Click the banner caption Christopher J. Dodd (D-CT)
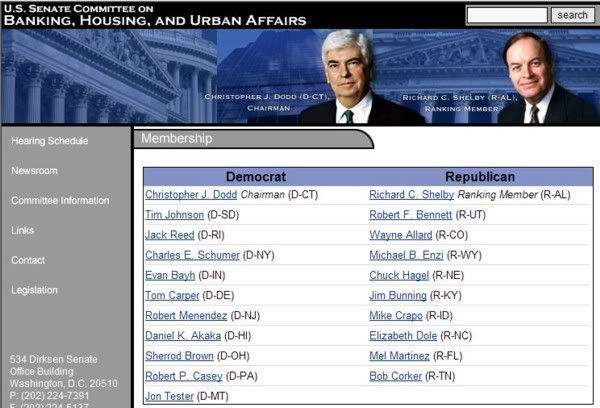 267,97
